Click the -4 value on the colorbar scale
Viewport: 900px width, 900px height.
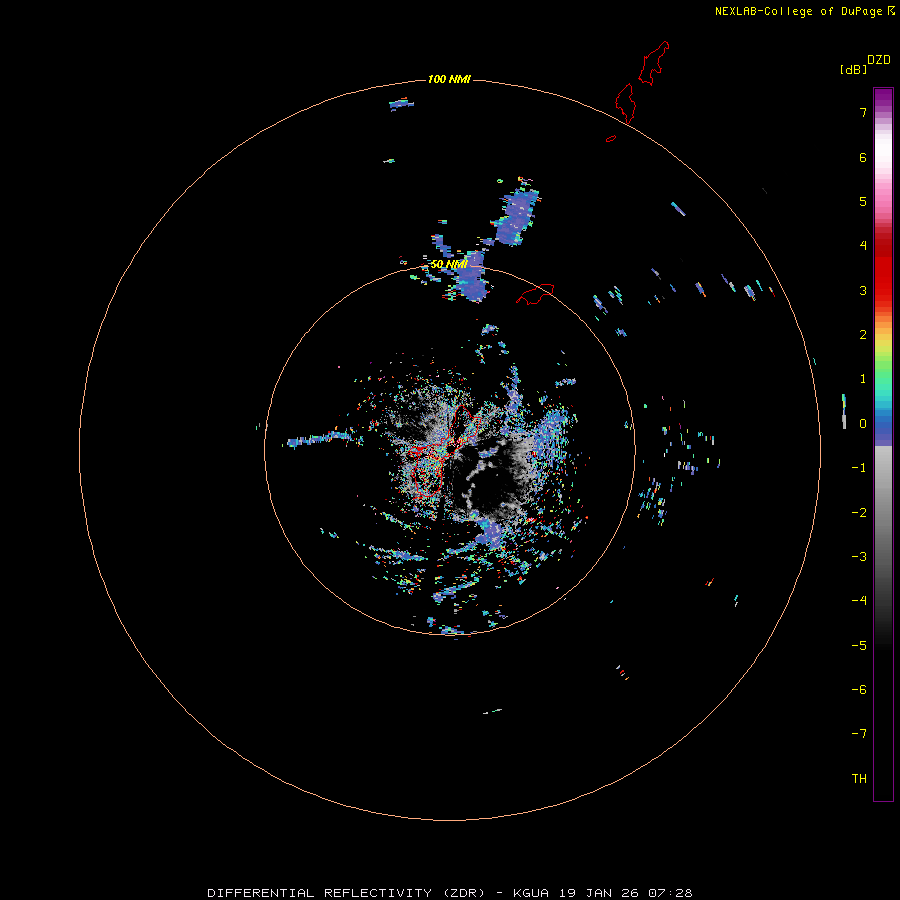pos(859,600)
